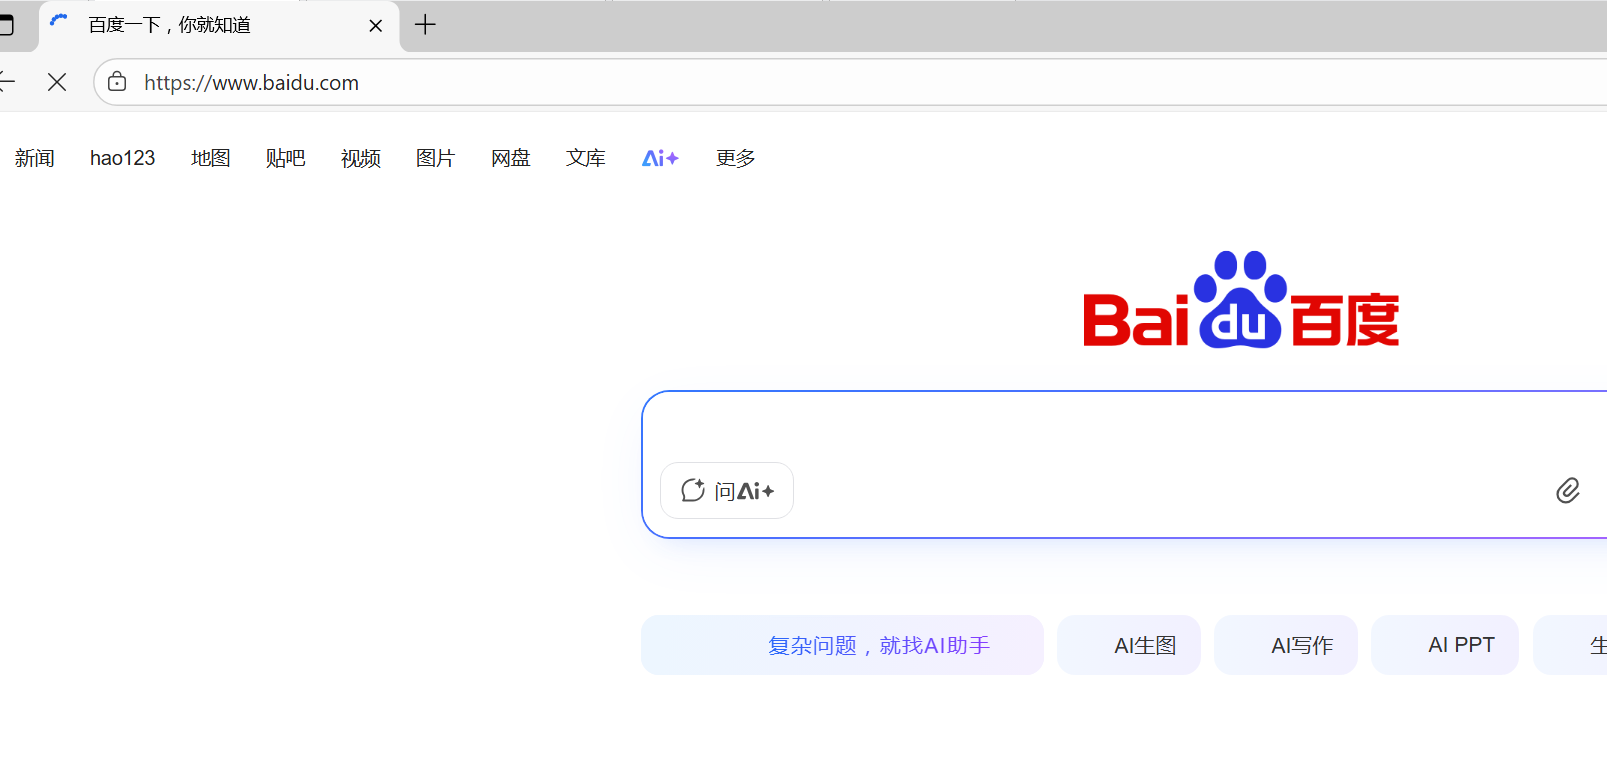1607x771 pixels.
Task: Click the browser back arrow
Action: click(x=6, y=82)
